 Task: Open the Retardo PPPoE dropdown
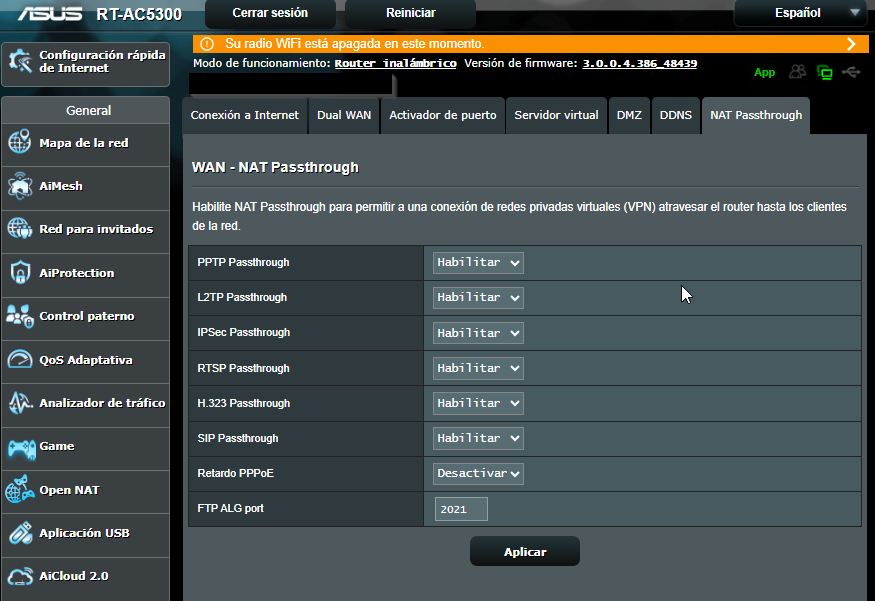(x=478, y=473)
